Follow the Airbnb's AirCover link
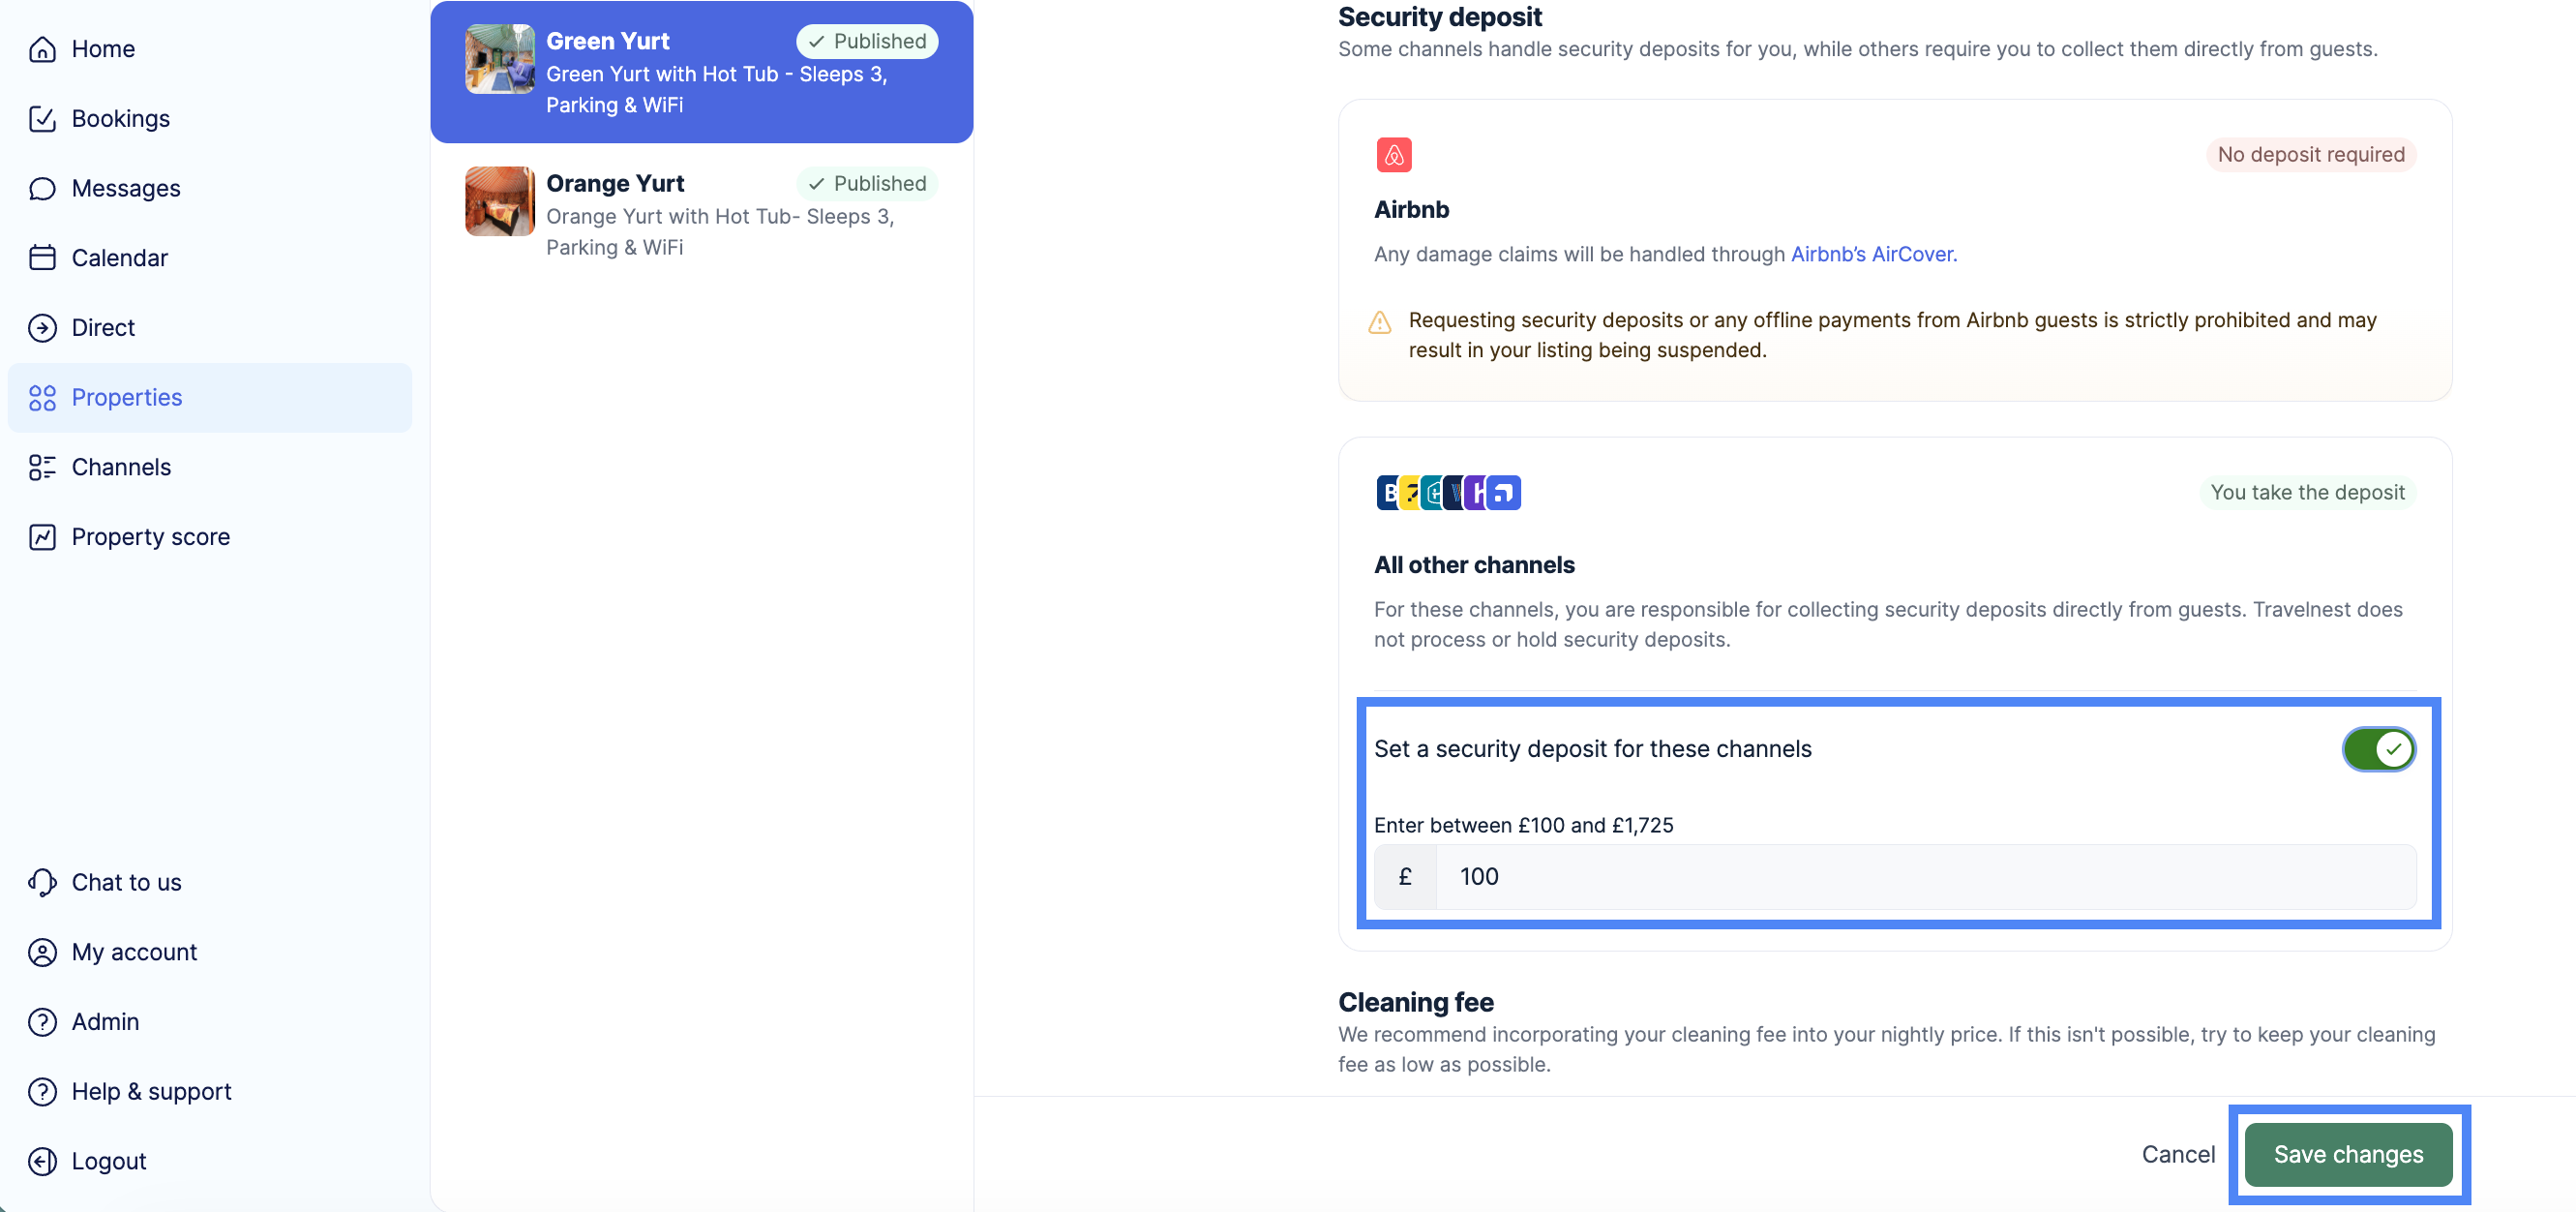 click(x=1873, y=254)
